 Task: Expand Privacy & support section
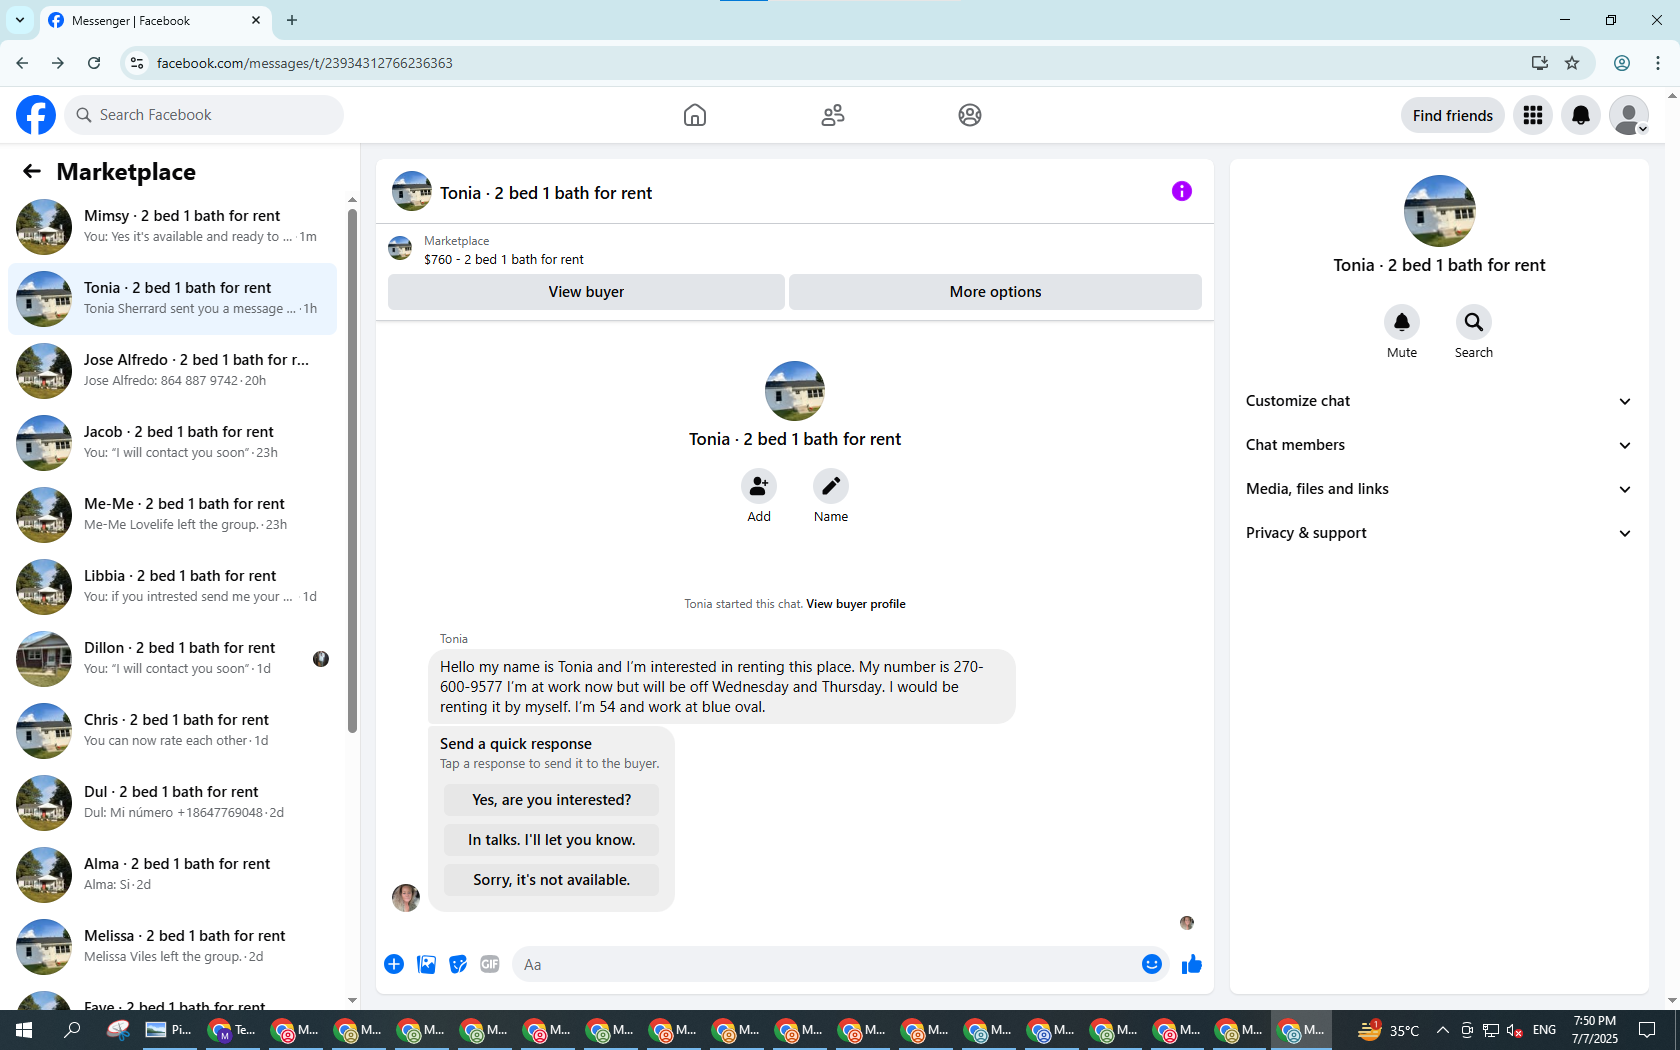click(1440, 533)
